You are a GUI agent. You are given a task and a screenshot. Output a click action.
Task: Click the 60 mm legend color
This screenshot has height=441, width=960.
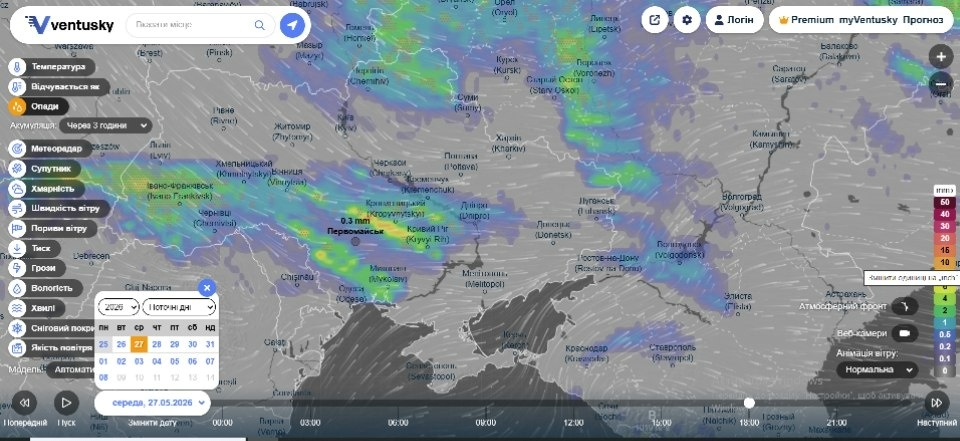(945, 202)
